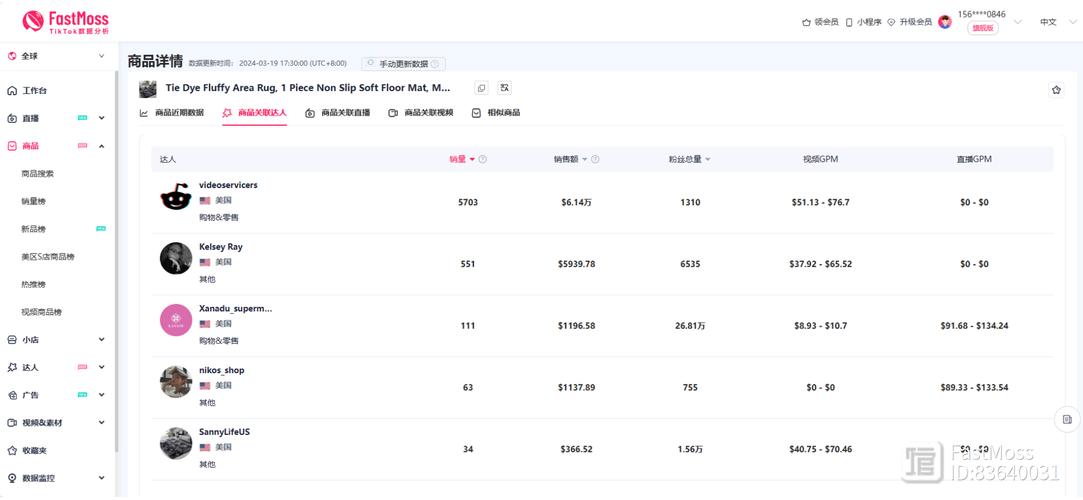Click the help icon next to 销量 column
1083x500 pixels.
[x=483, y=160]
